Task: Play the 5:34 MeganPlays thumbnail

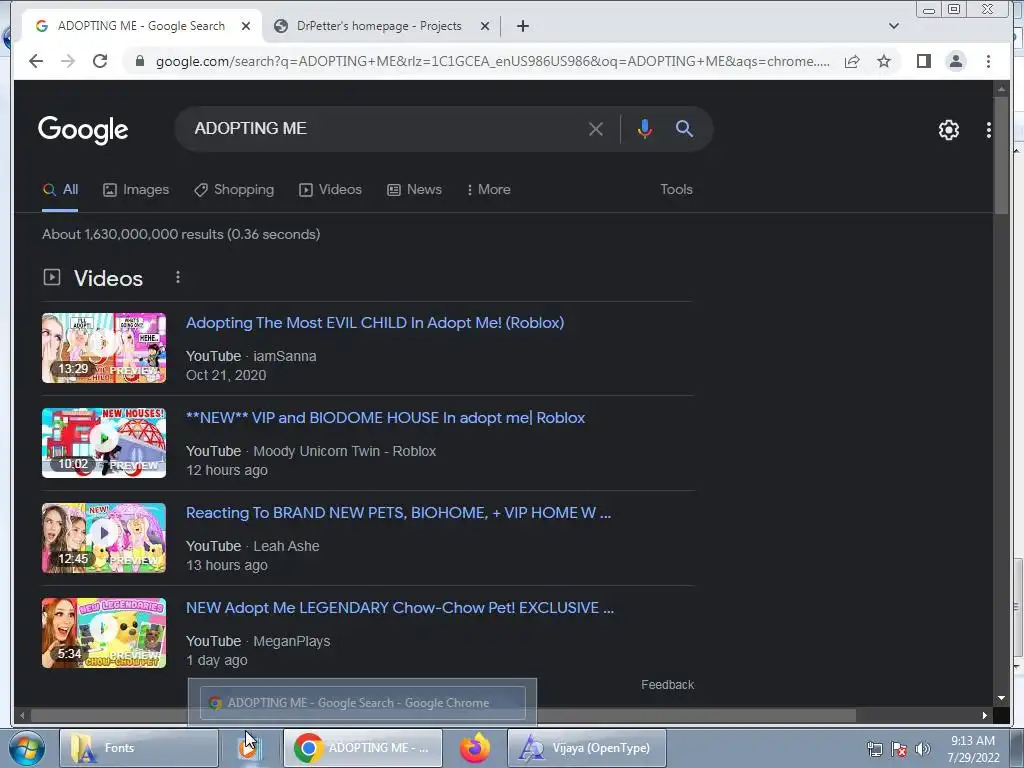Action: point(104,633)
